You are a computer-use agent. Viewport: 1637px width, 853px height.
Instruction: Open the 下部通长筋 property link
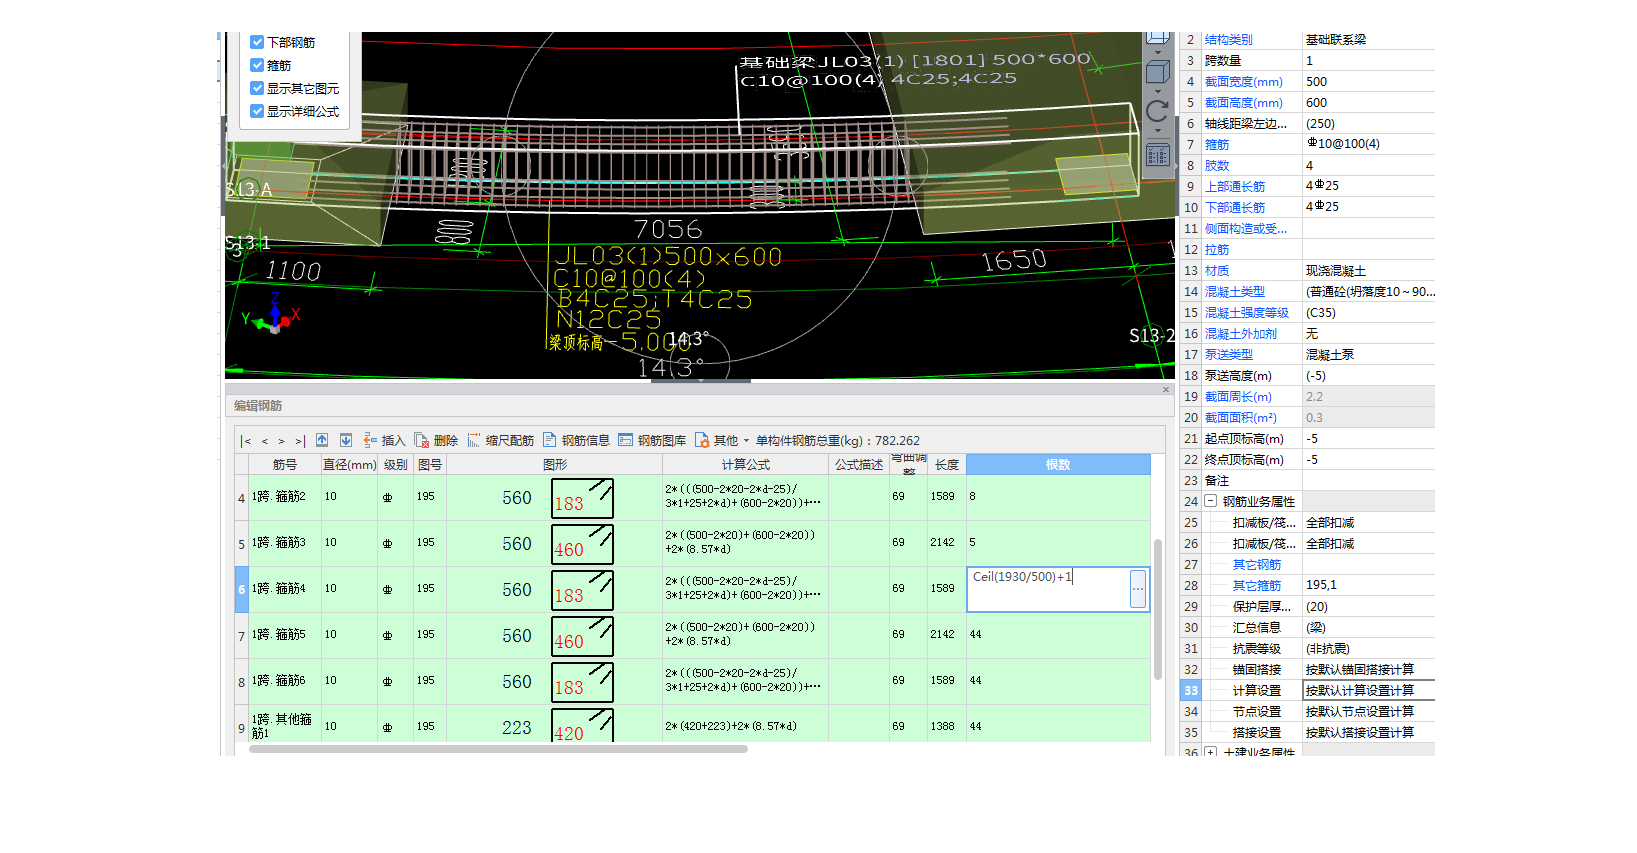1234,208
